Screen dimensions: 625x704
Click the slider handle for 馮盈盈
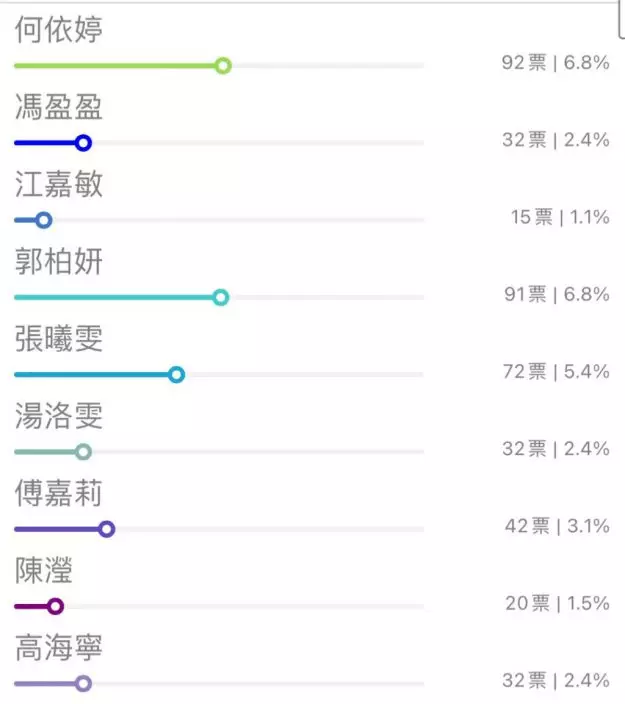coord(84,143)
